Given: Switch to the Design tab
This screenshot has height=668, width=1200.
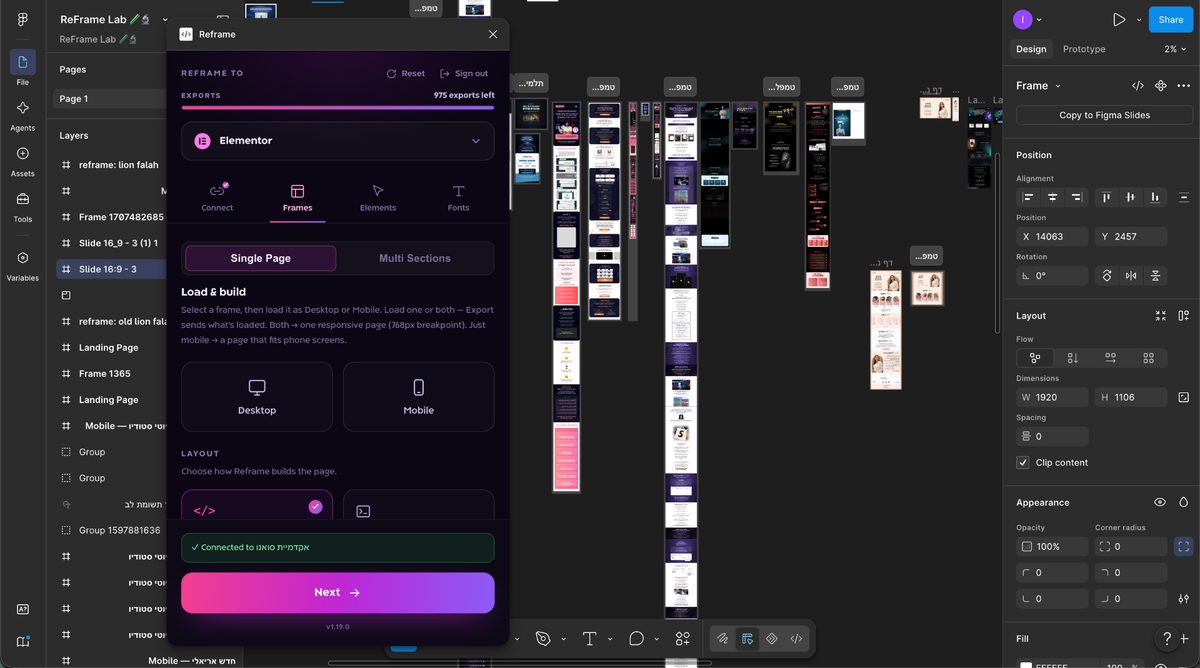Looking at the screenshot, I should pos(1031,49).
